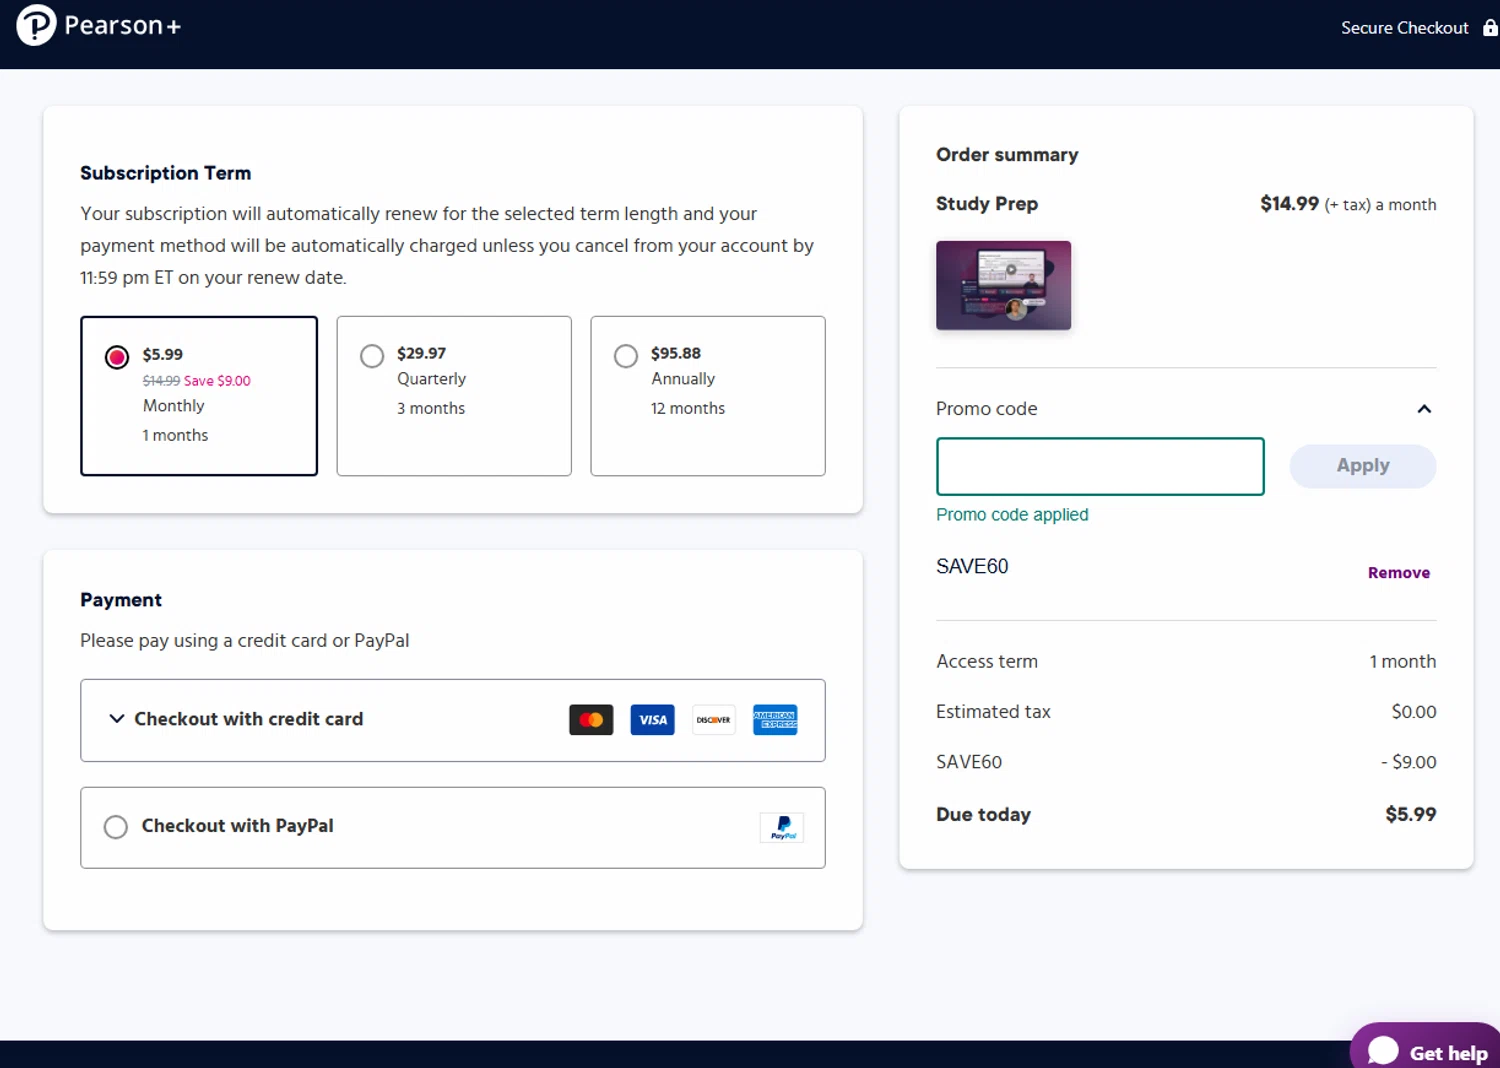Click the Pearson+ logo in the header
Viewport: 1500px width, 1068px height.
pyautogui.click(x=99, y=26)
